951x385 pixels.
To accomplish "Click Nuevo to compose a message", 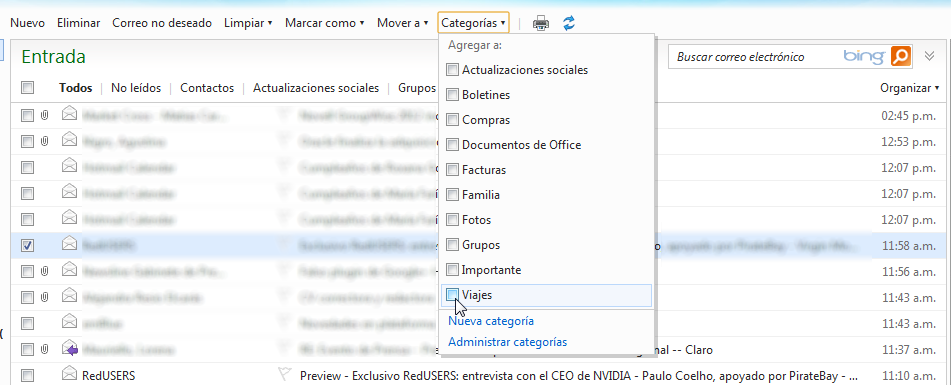I will pos(28,24).
